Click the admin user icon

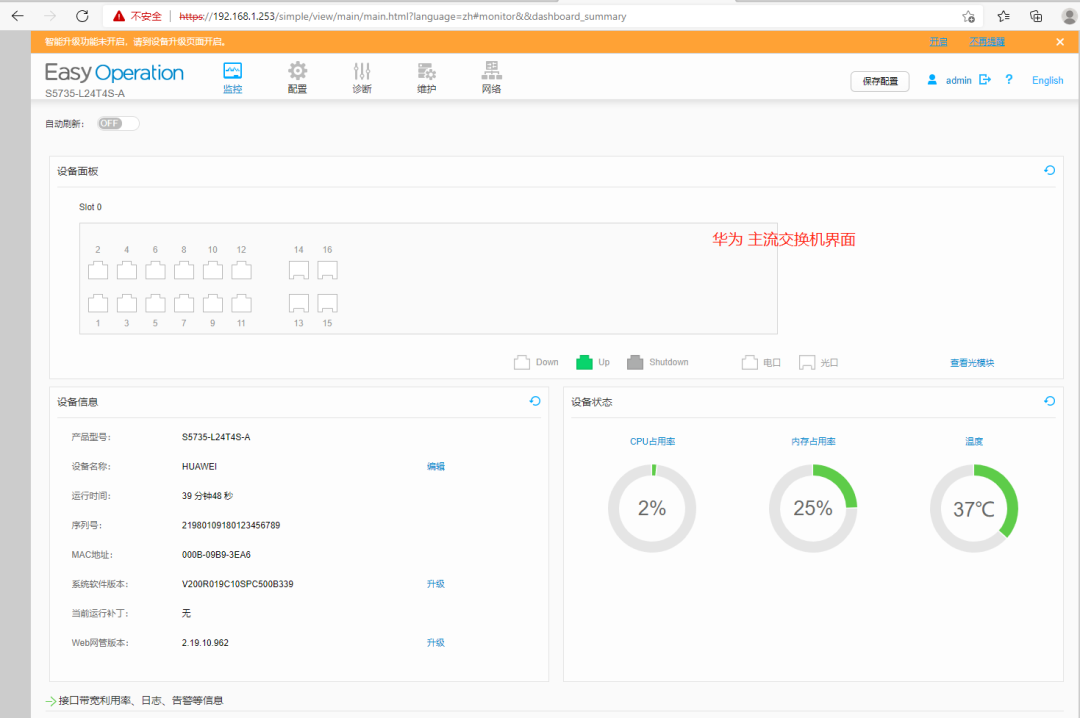click(x=932, y=80)
